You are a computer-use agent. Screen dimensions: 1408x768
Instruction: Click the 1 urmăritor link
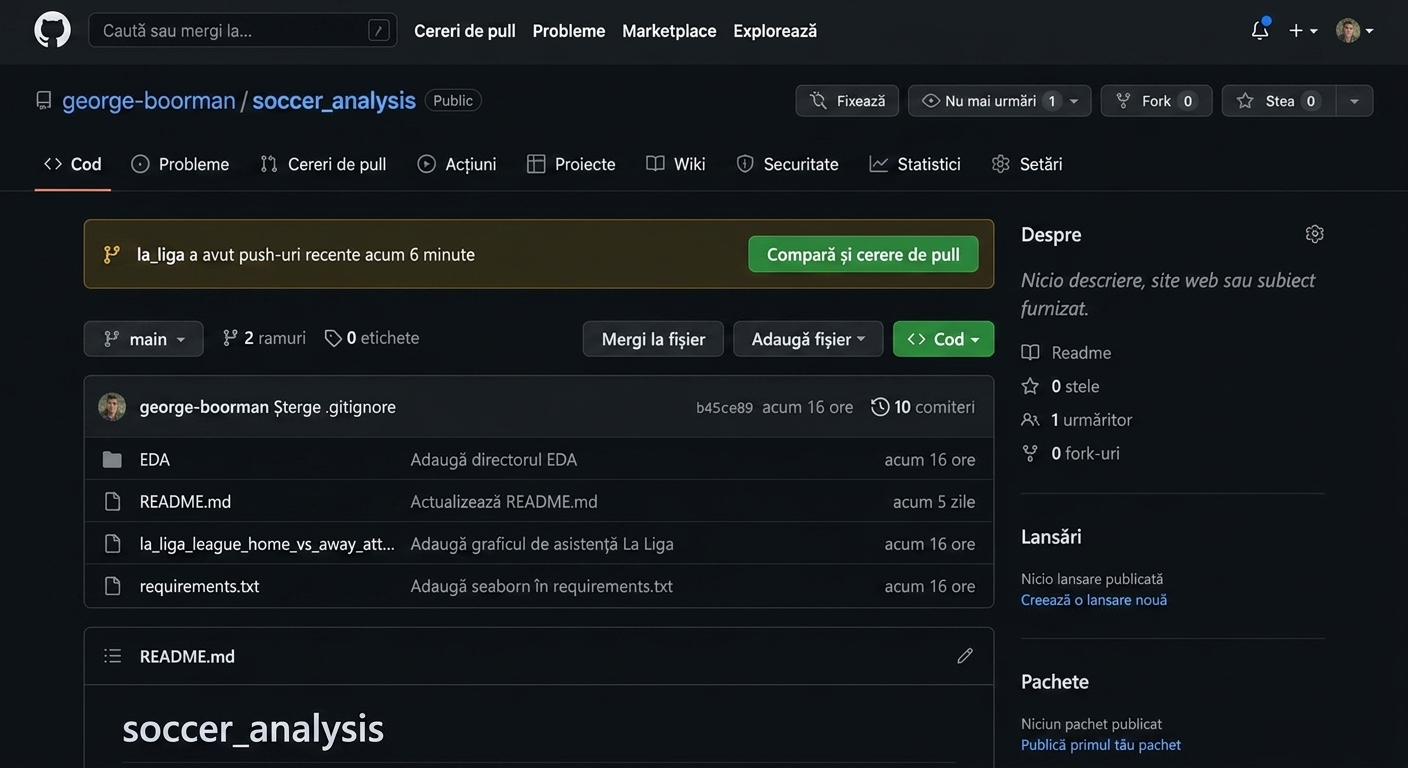1077,420
